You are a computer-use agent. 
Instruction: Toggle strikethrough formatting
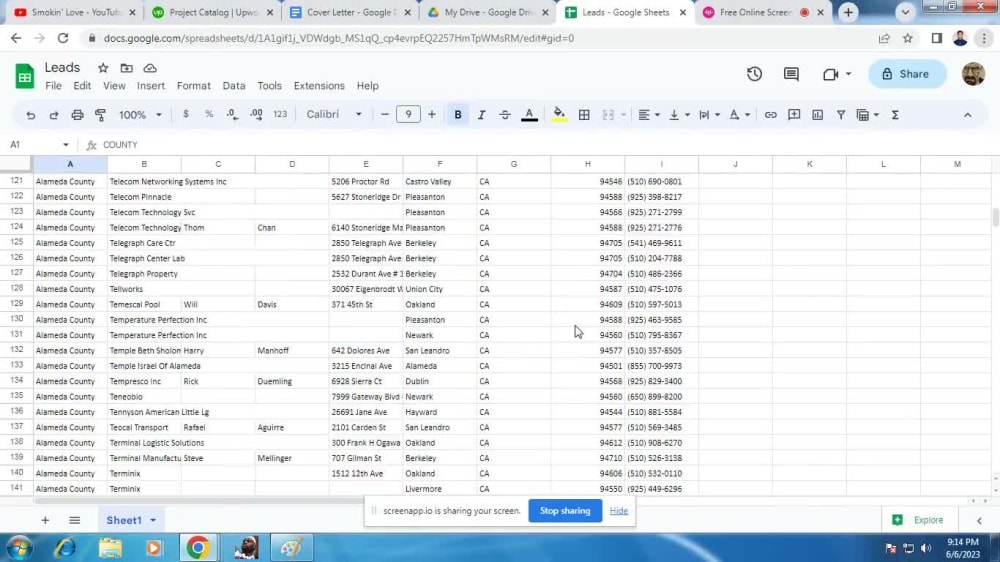click(x=504, y=115)
